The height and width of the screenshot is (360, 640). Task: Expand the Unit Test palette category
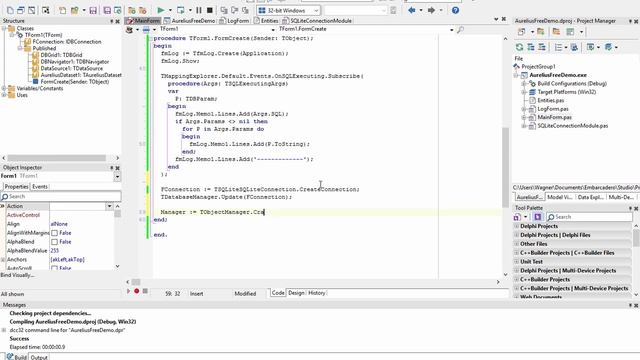click(516, 262)
